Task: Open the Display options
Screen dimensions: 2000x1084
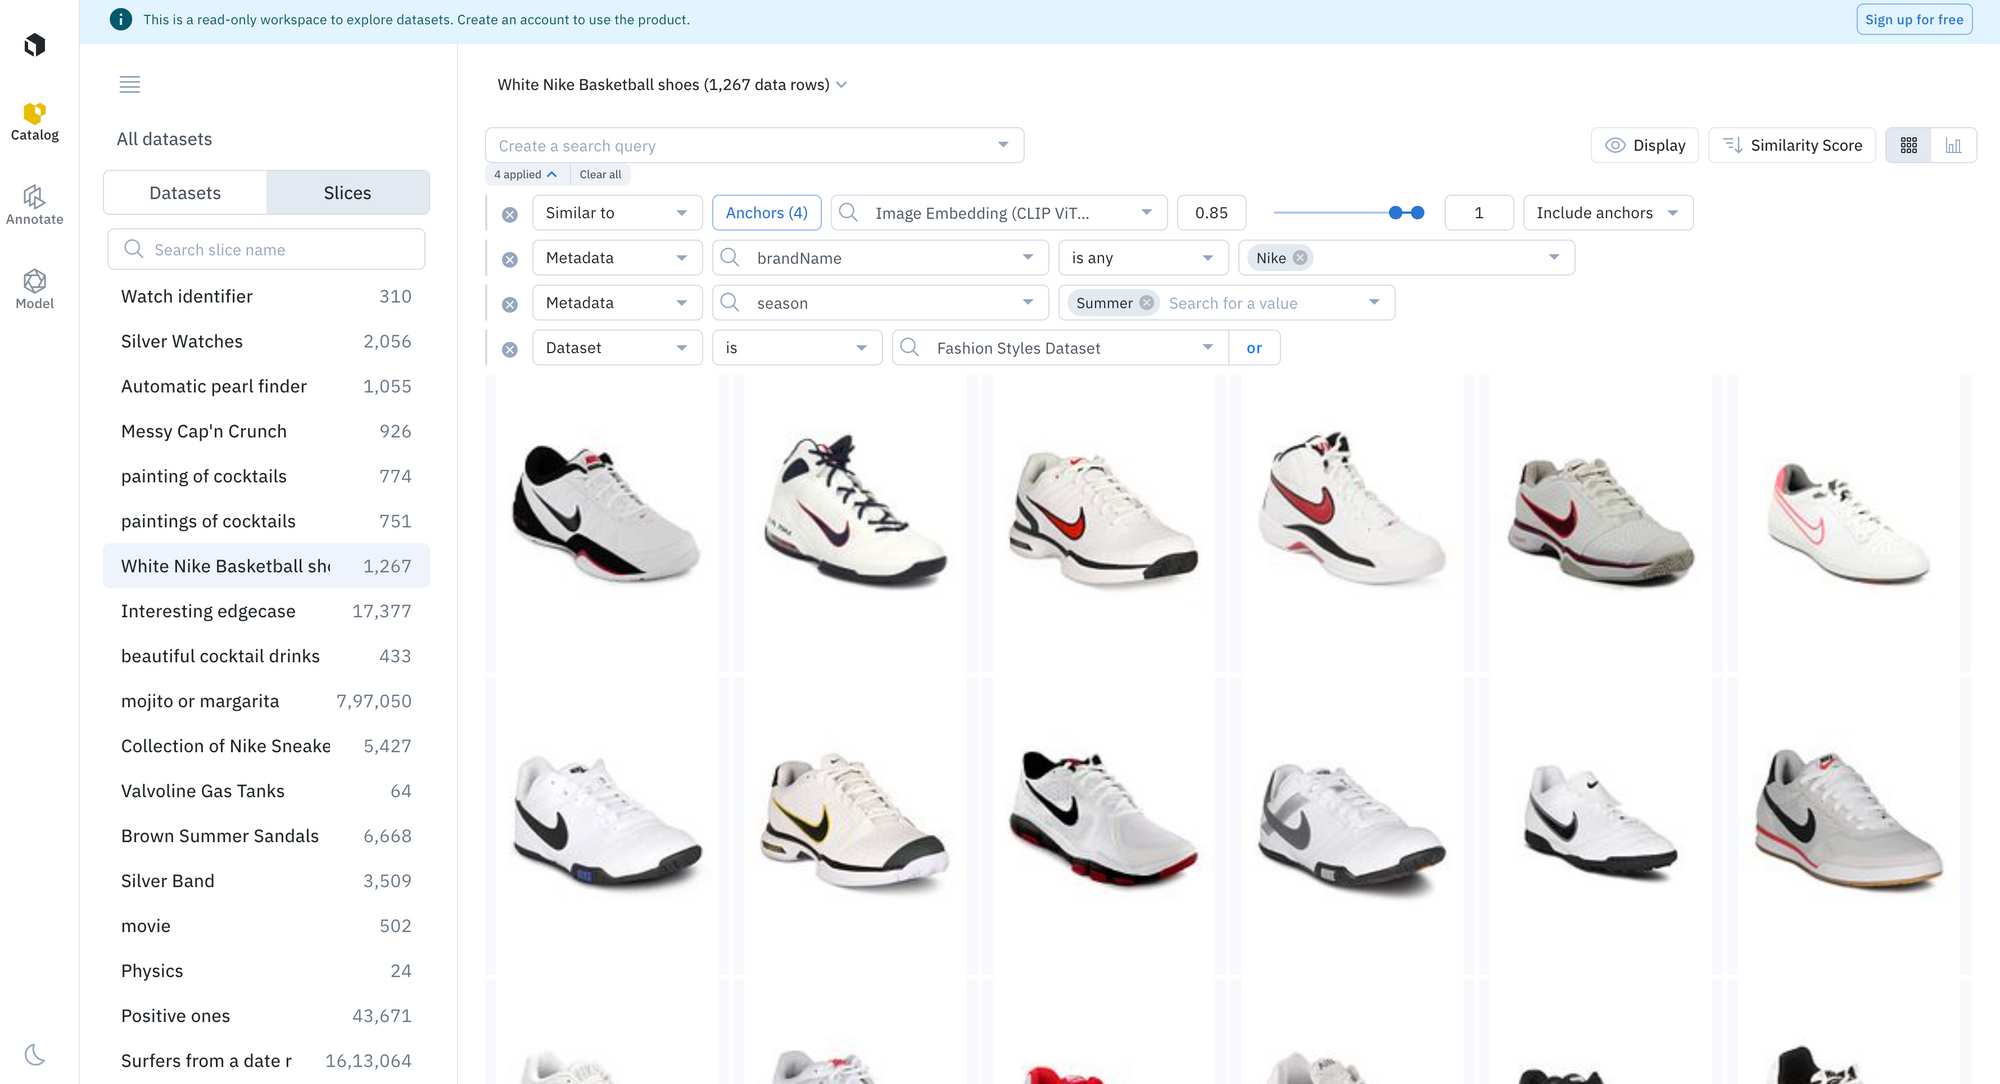Action: [x=1645, y=146]
